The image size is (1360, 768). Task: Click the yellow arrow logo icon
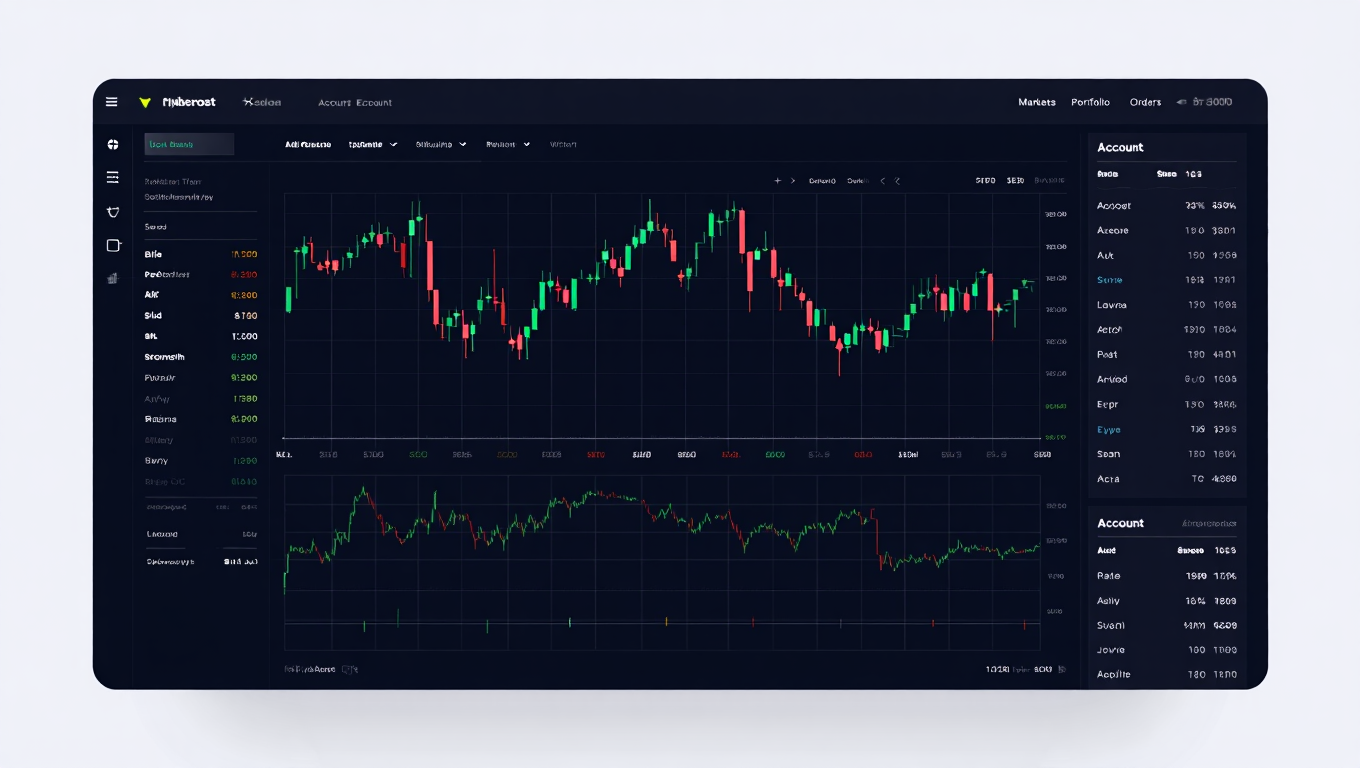click(x=143, y=101)
